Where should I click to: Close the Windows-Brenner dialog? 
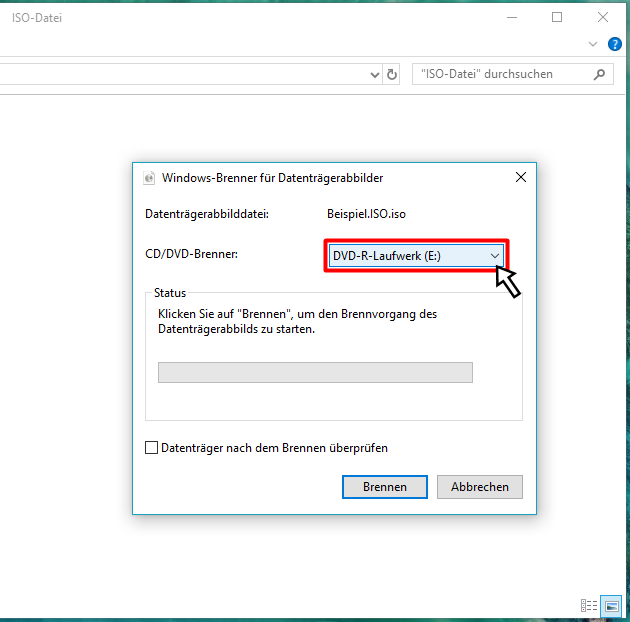pyautogui.click(x=521, y=177)
